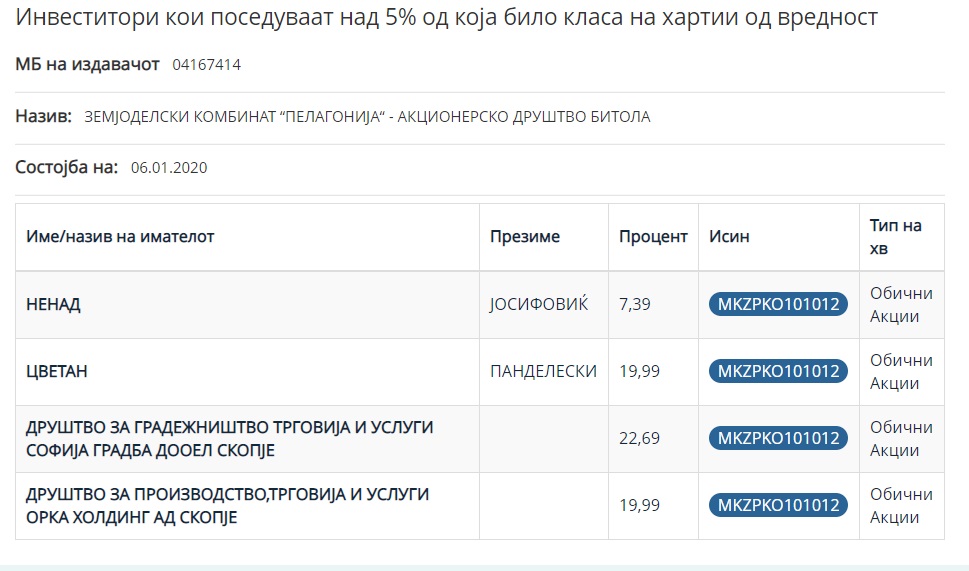Click the 'Процент' column header
Viewport: 969px width, 571px height.
click(x=653, y=237)
